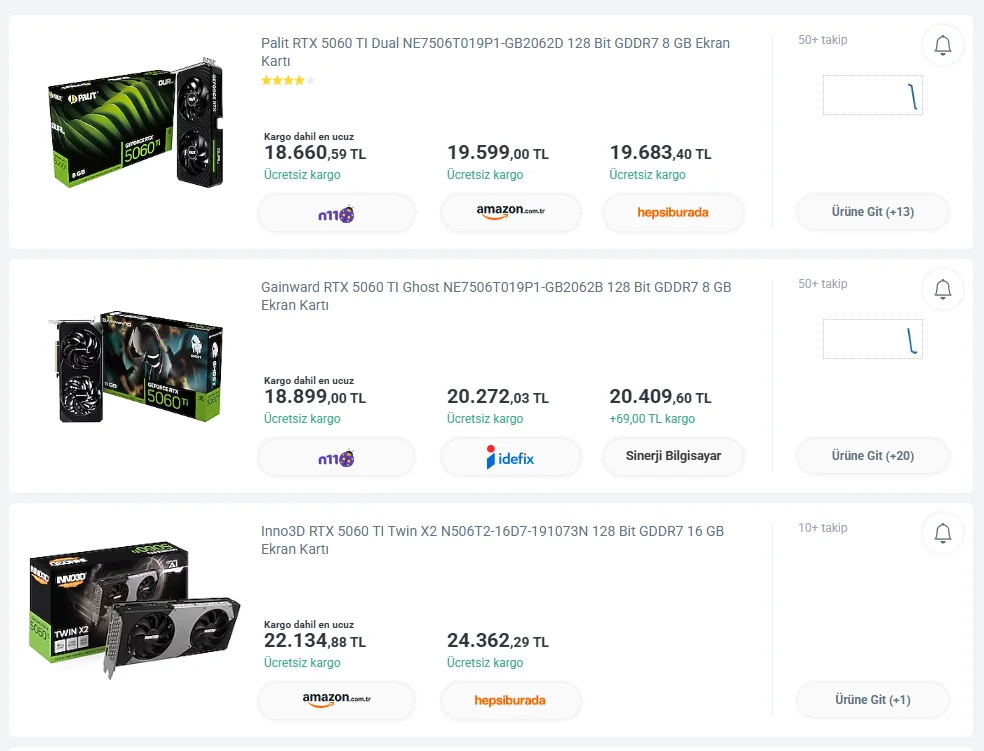Open n11 store offer for Gainward card

coord(336,457)
